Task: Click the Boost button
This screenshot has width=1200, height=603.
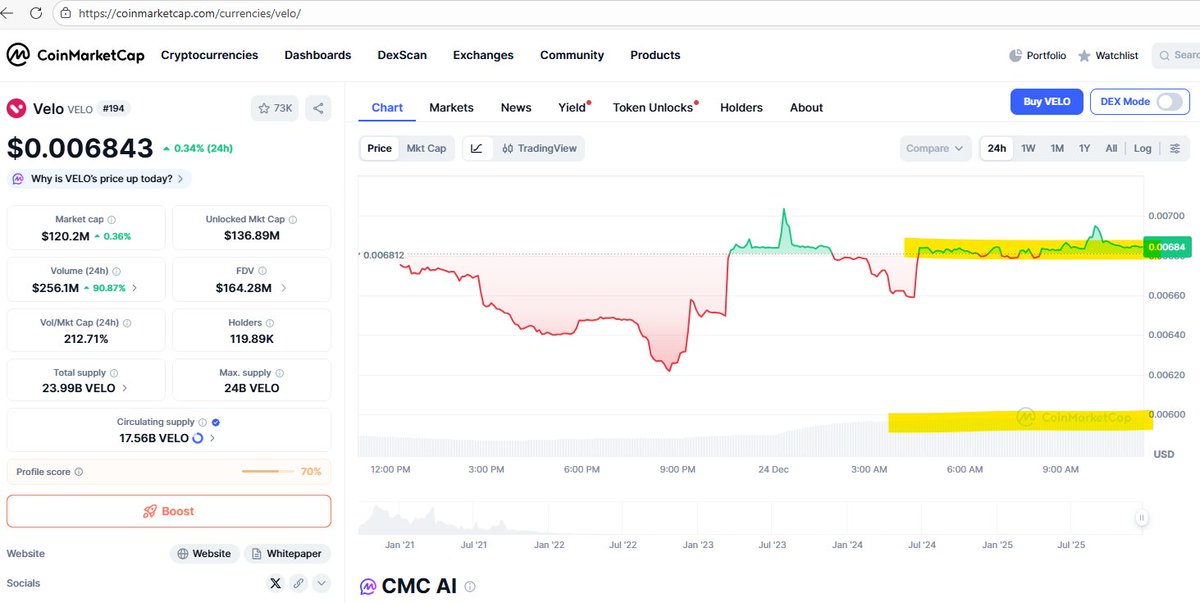Action: click(x=169, y=511)
